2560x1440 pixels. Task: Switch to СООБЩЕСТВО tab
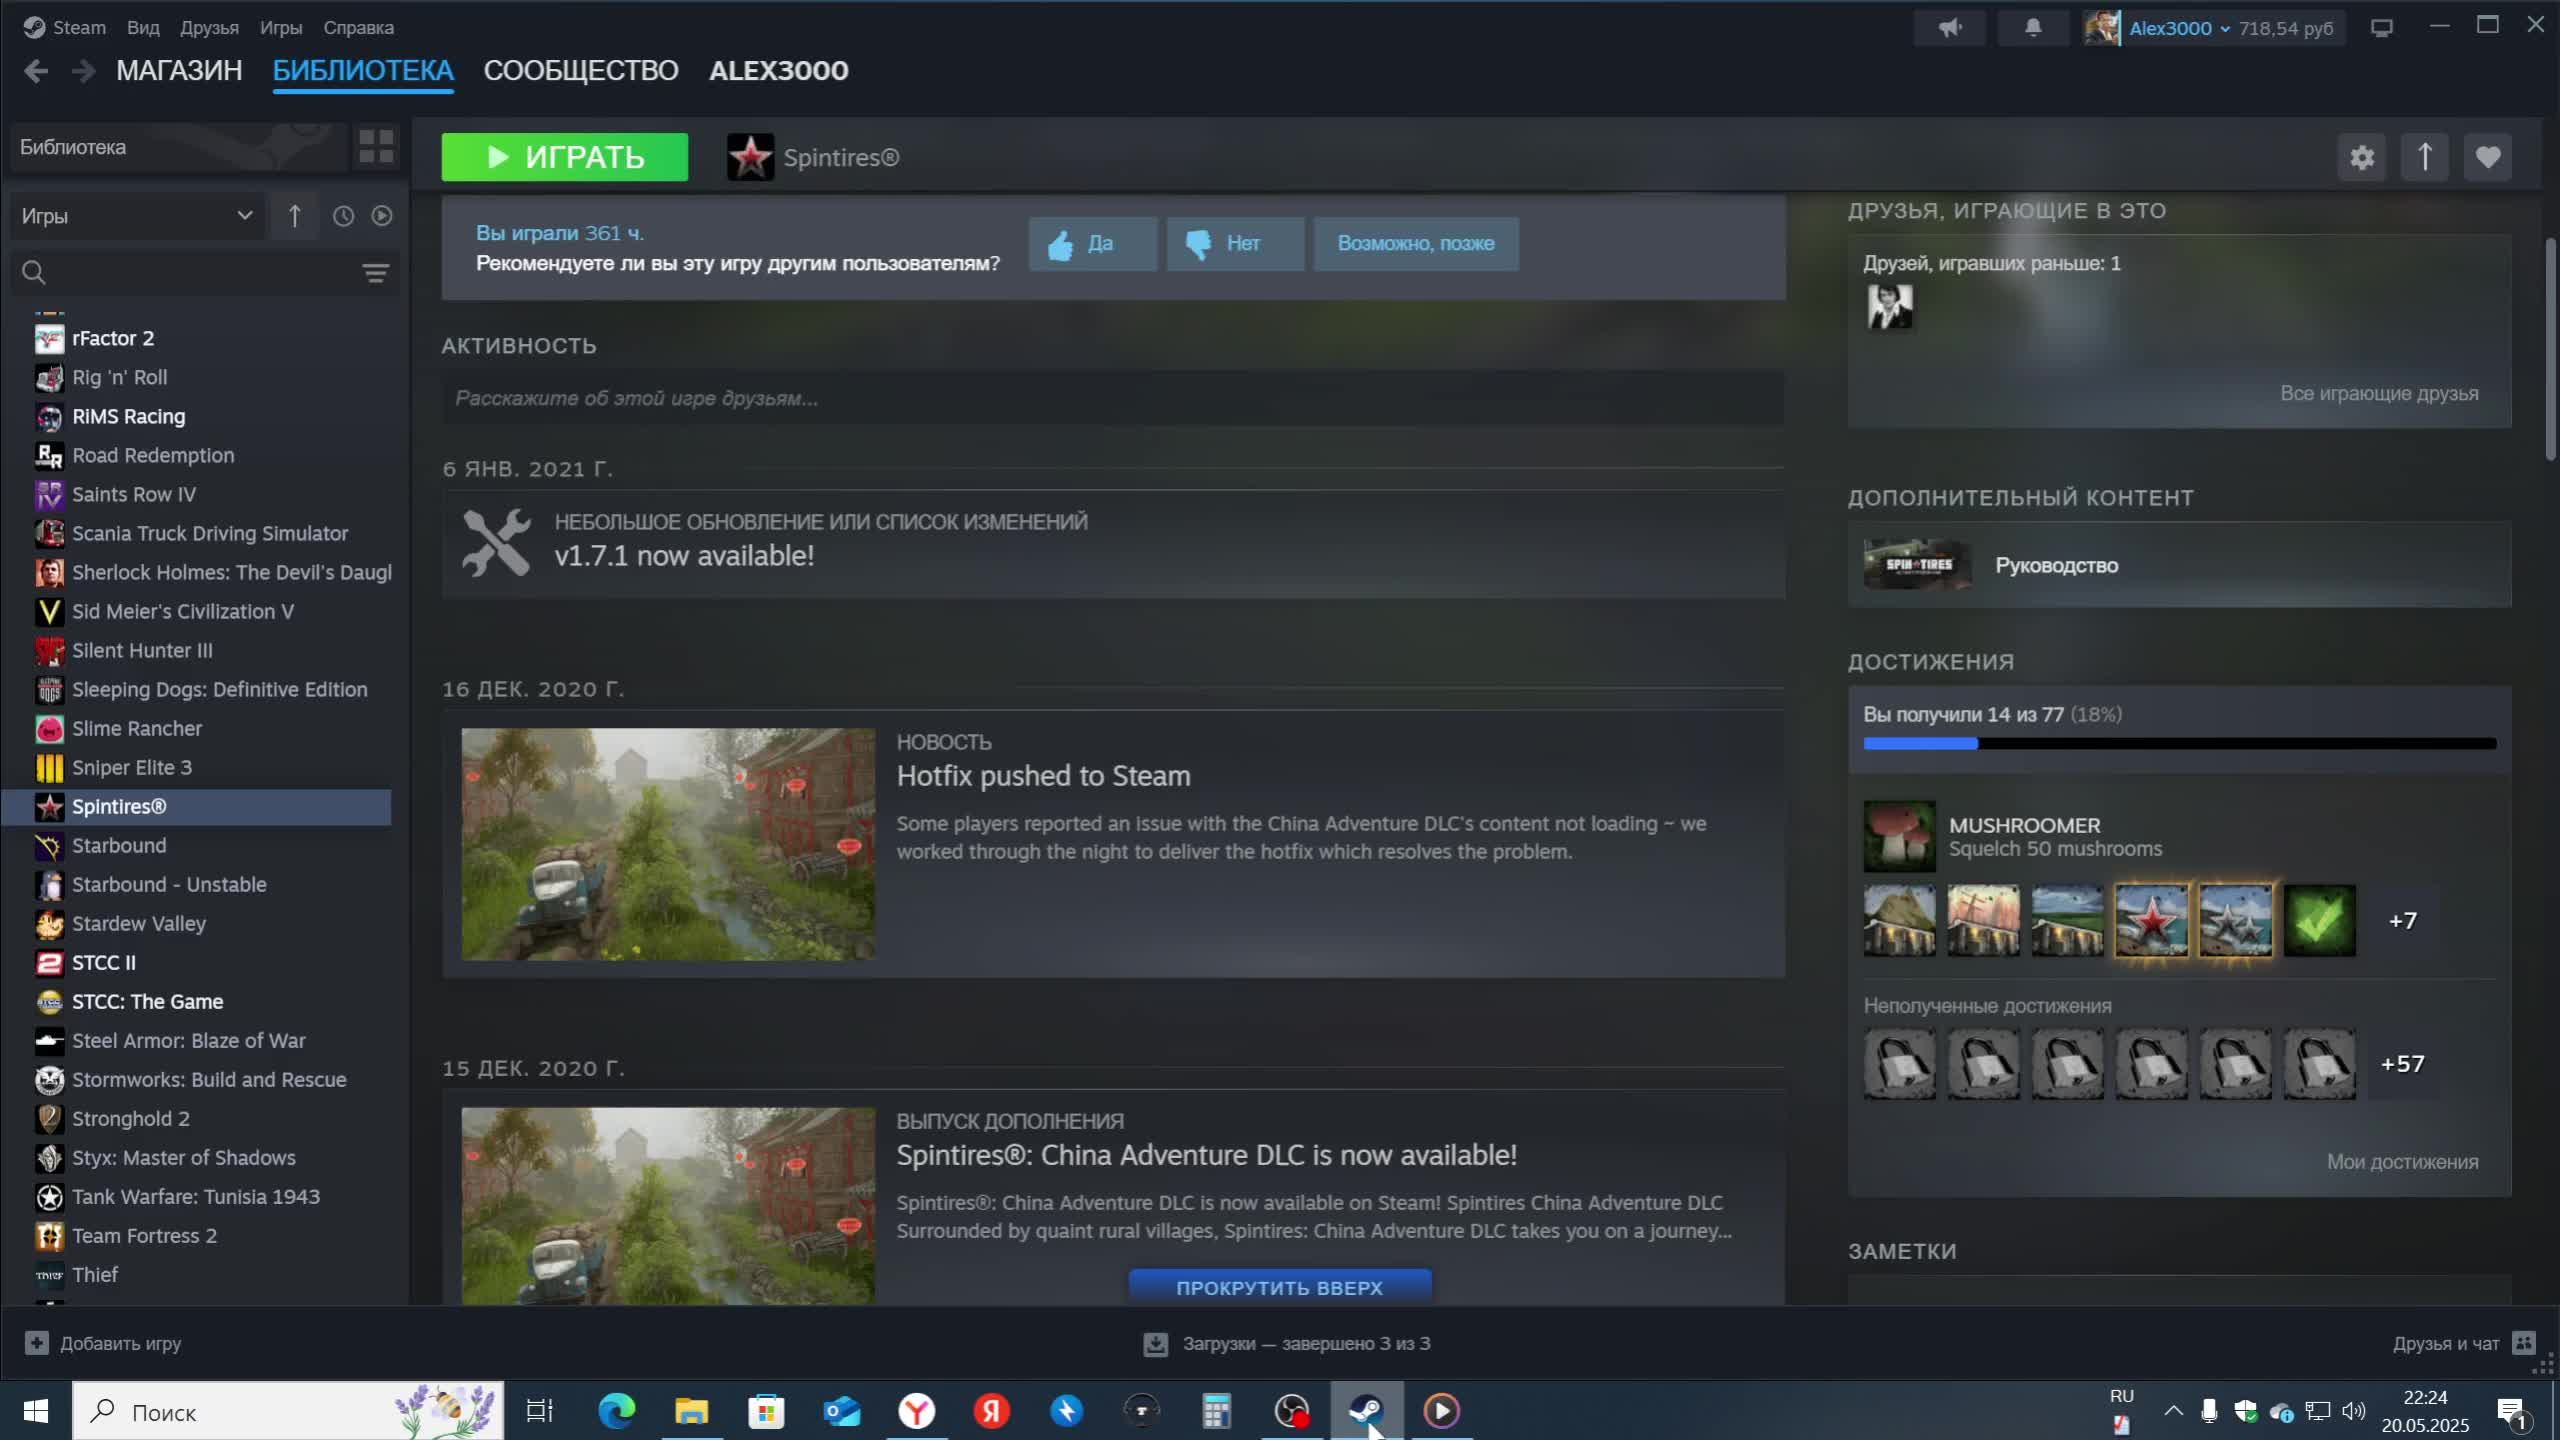coord(581,71)
